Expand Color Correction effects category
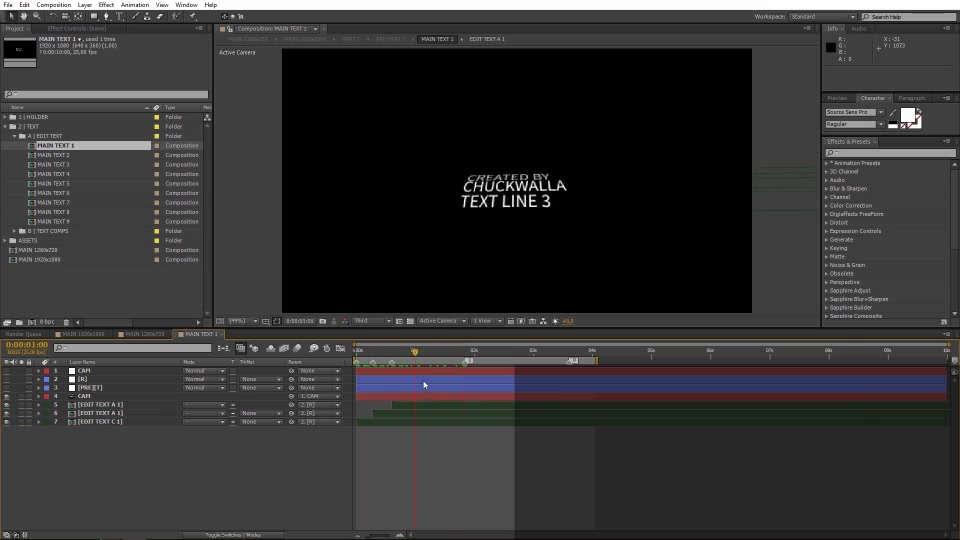960x540 pixels. click(827, 206)
